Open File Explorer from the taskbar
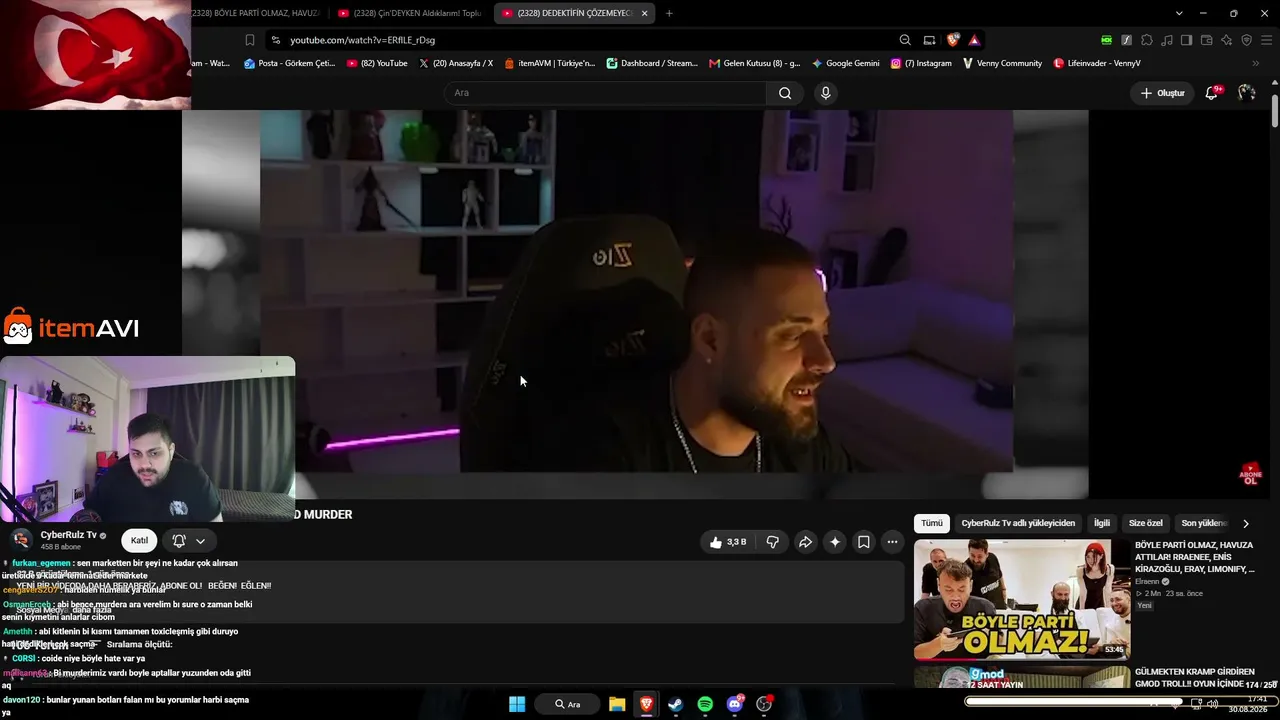The image size is (1280, 720). 617,704
